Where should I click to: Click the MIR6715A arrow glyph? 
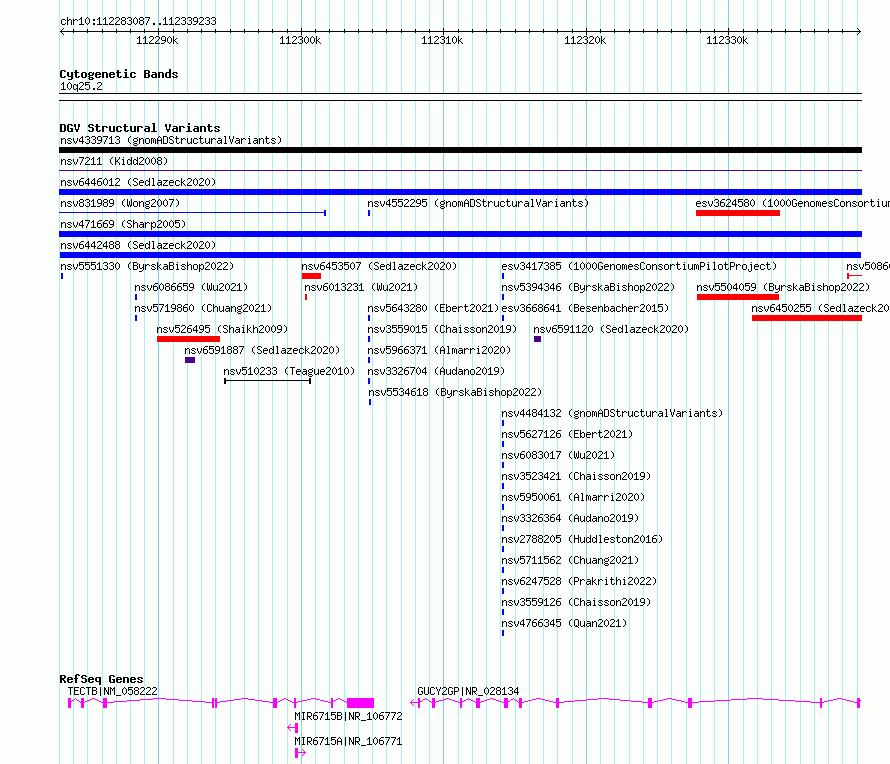coord(301,753)
